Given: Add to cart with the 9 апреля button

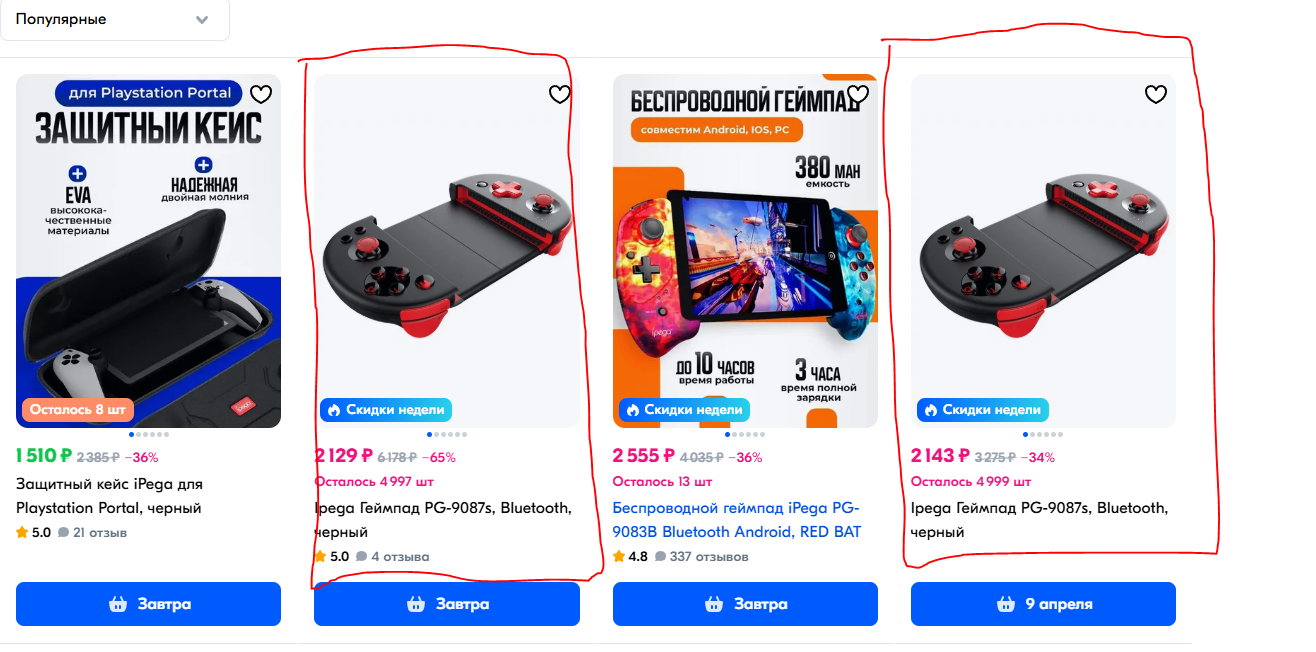Looking at the screenshot, I should point(1043,604).
